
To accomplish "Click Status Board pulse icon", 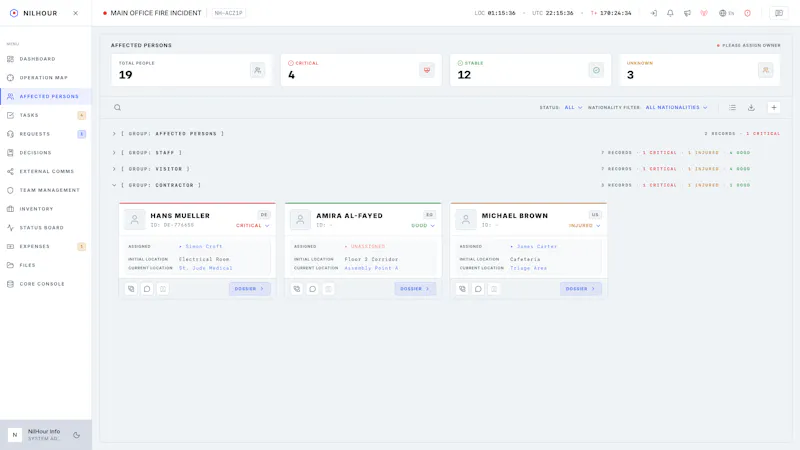I will (x=10, y=228).
